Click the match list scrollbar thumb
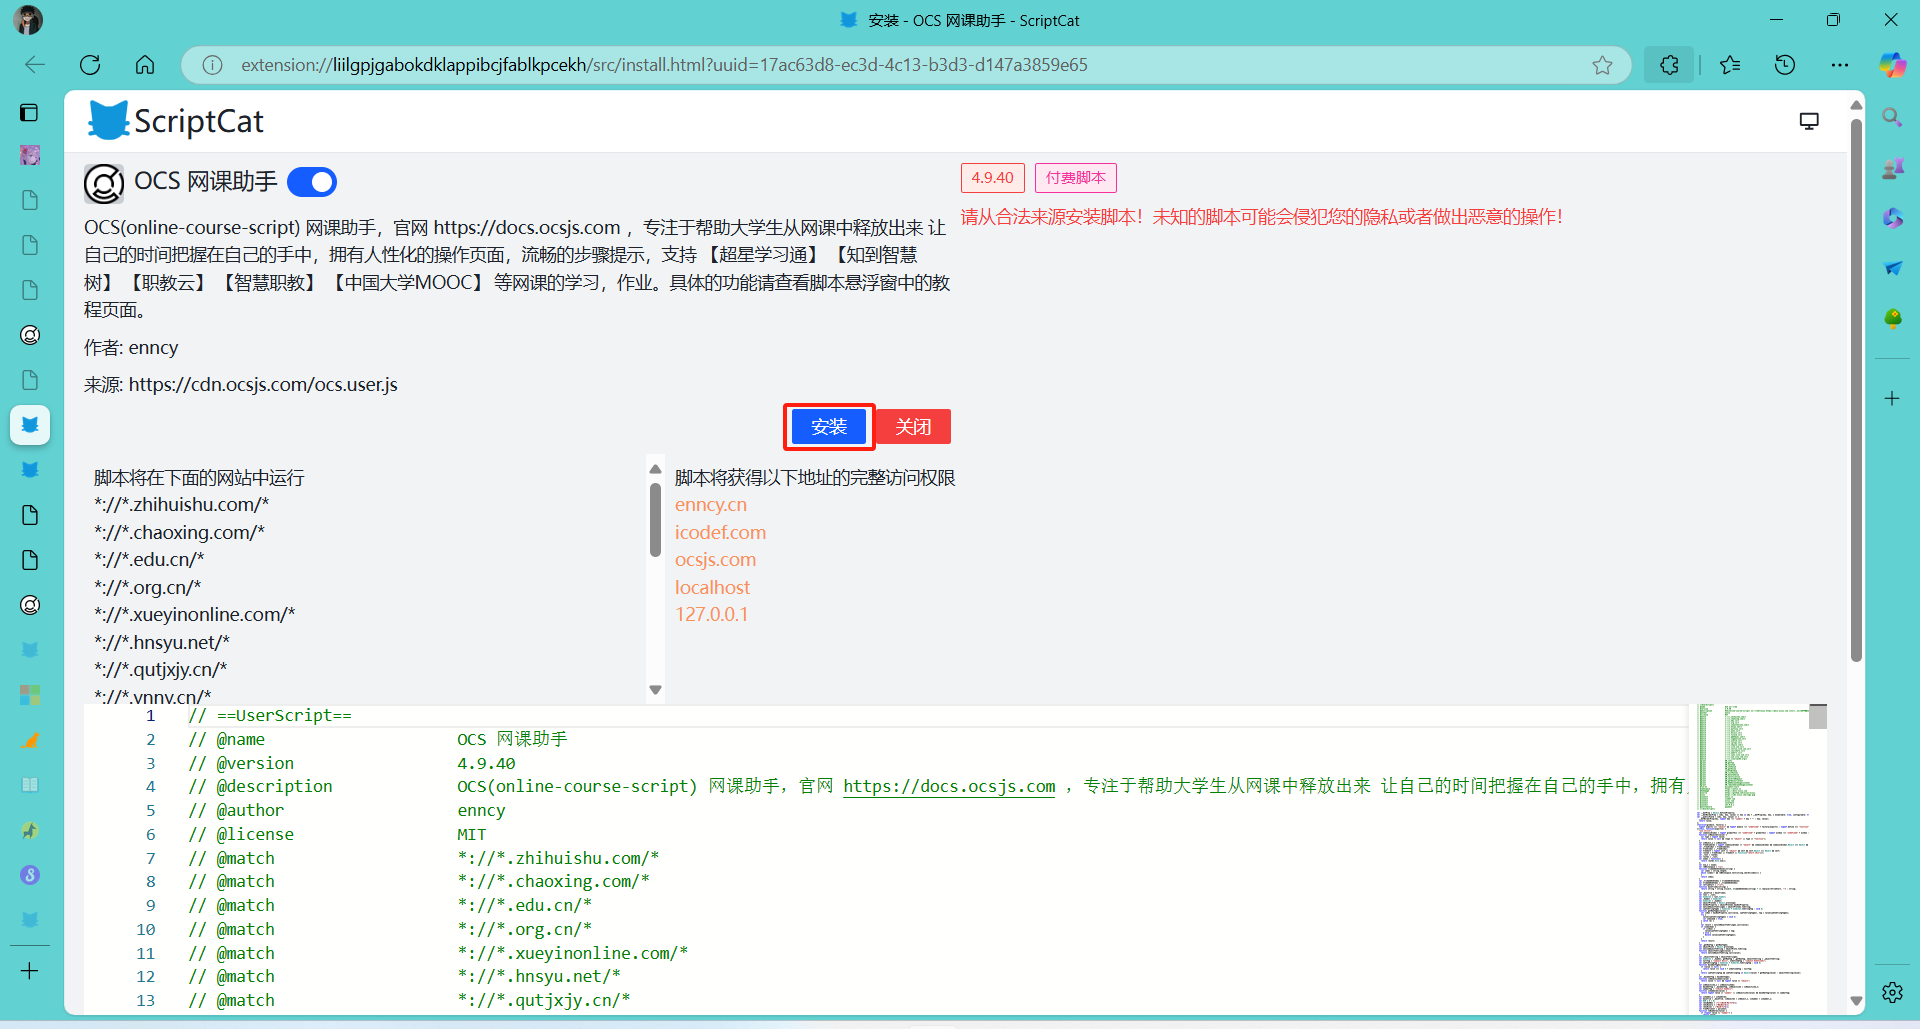1920x1029 pixels. [656, 520]
